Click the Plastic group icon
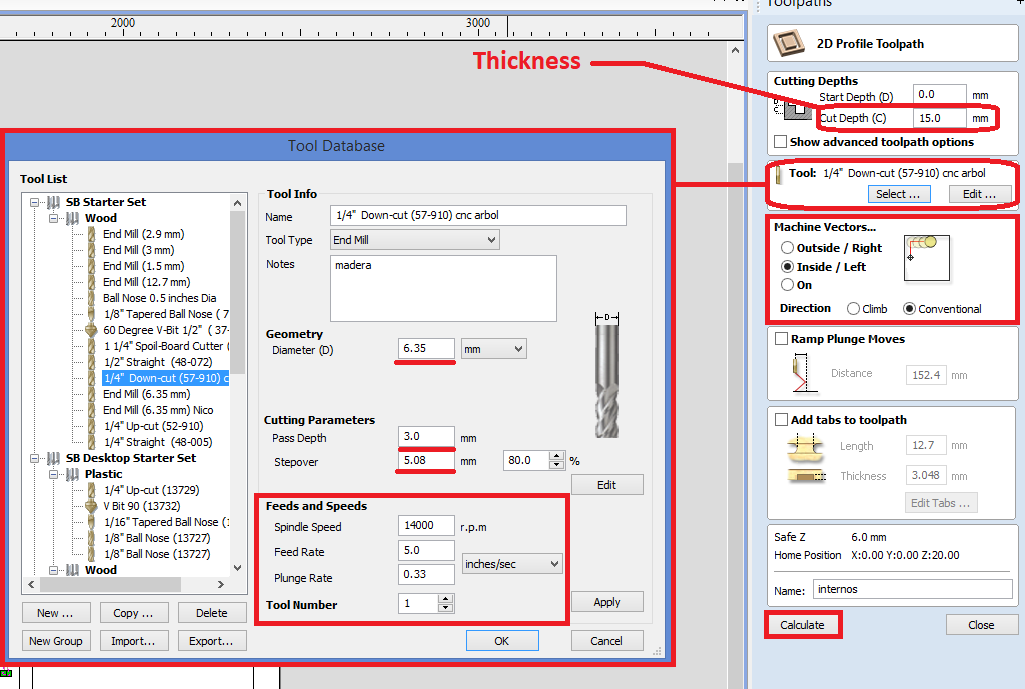 [73, 474]
